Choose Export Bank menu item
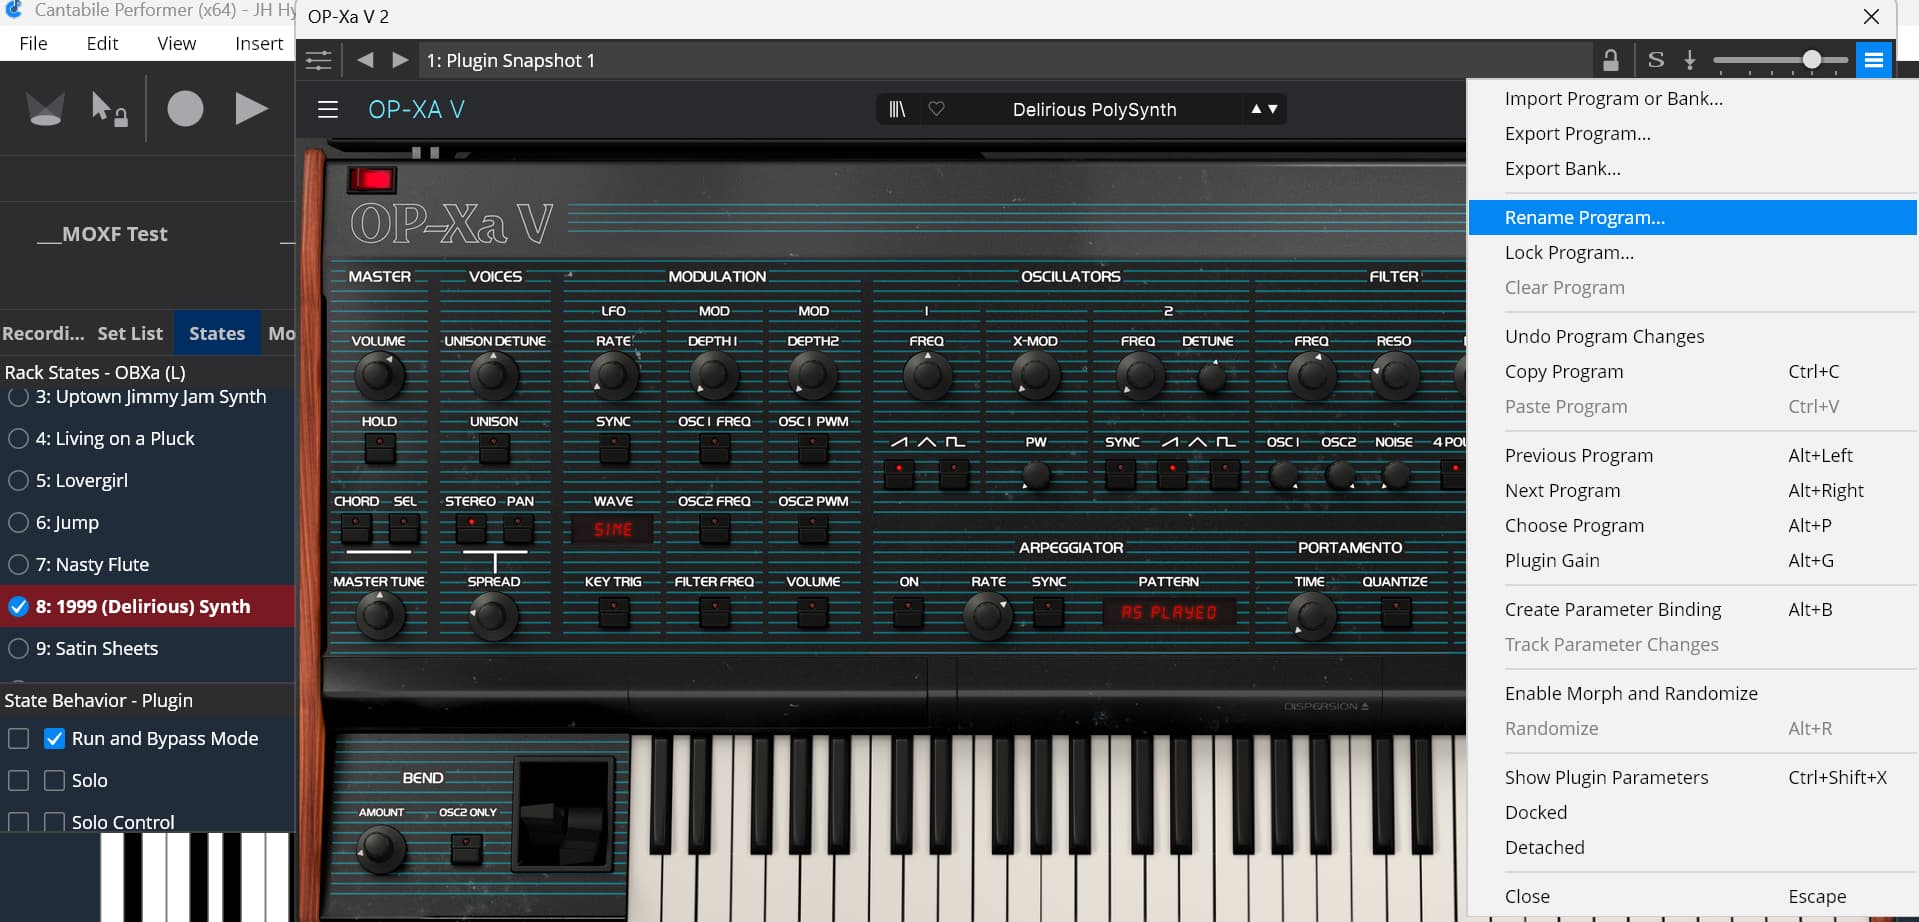 1692,168
